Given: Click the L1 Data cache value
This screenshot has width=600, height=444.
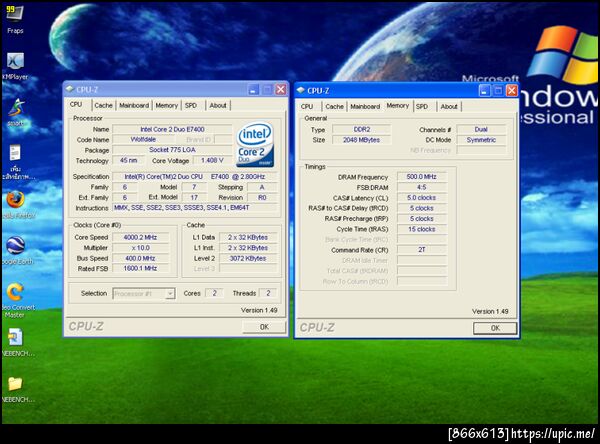Looking at the screenshot, I should pos(248,237).
